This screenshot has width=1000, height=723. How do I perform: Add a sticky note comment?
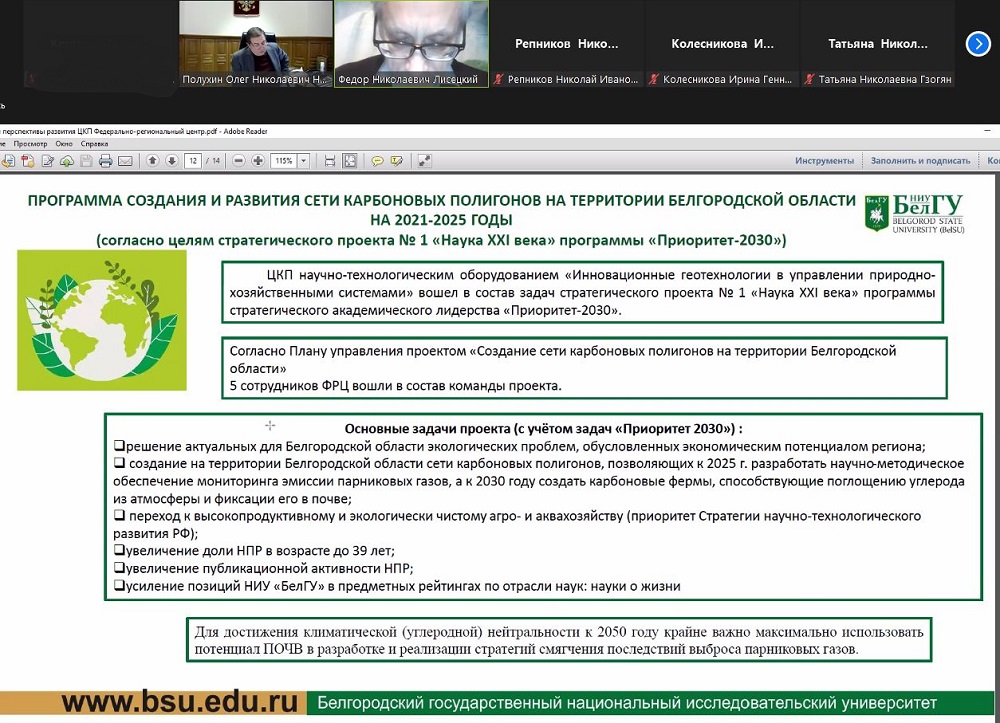378,161
